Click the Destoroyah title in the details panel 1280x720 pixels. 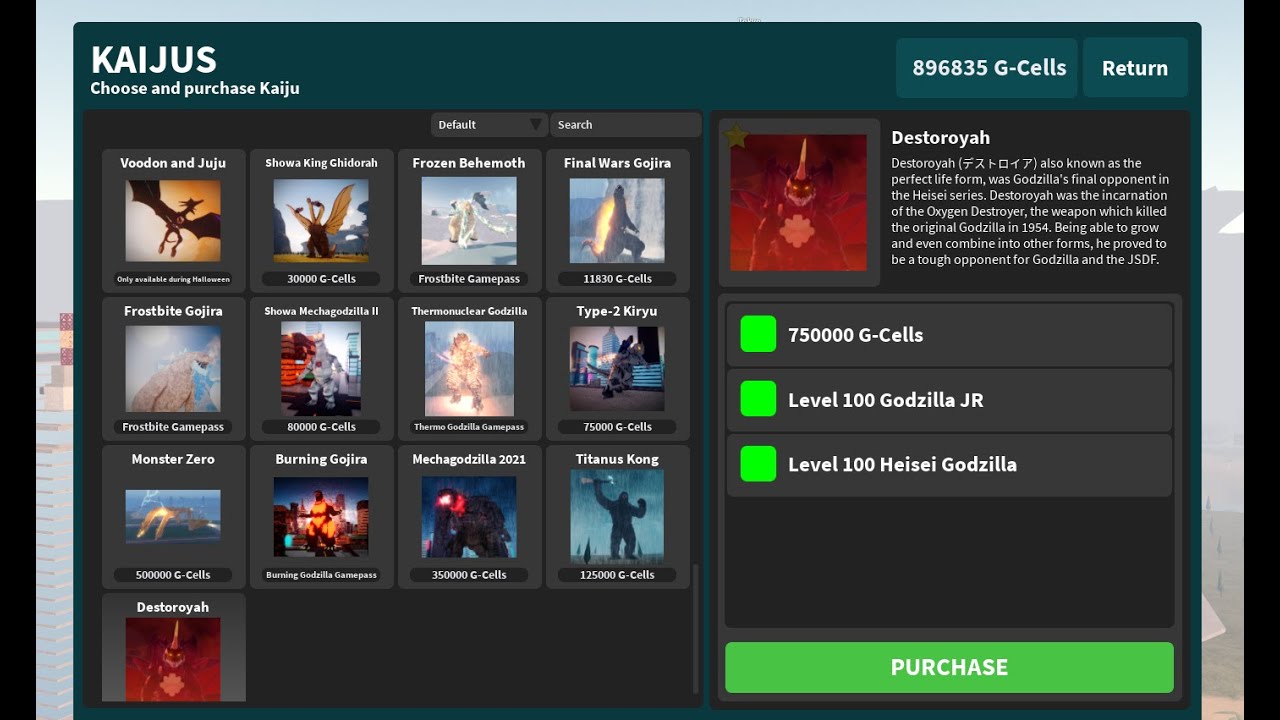[x=940, y=138]
